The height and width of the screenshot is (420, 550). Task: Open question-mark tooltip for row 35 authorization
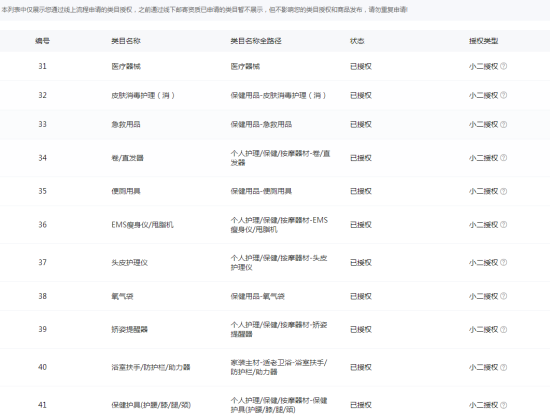point(503,191)
